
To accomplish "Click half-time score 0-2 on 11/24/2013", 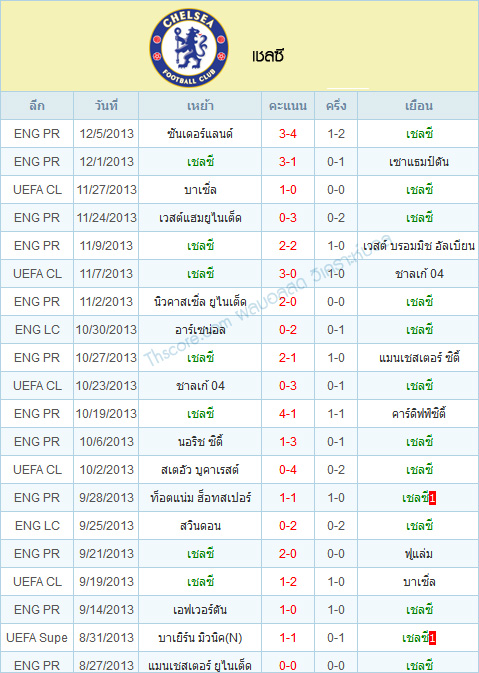I will pyautogui.click(x=336, y=218).
